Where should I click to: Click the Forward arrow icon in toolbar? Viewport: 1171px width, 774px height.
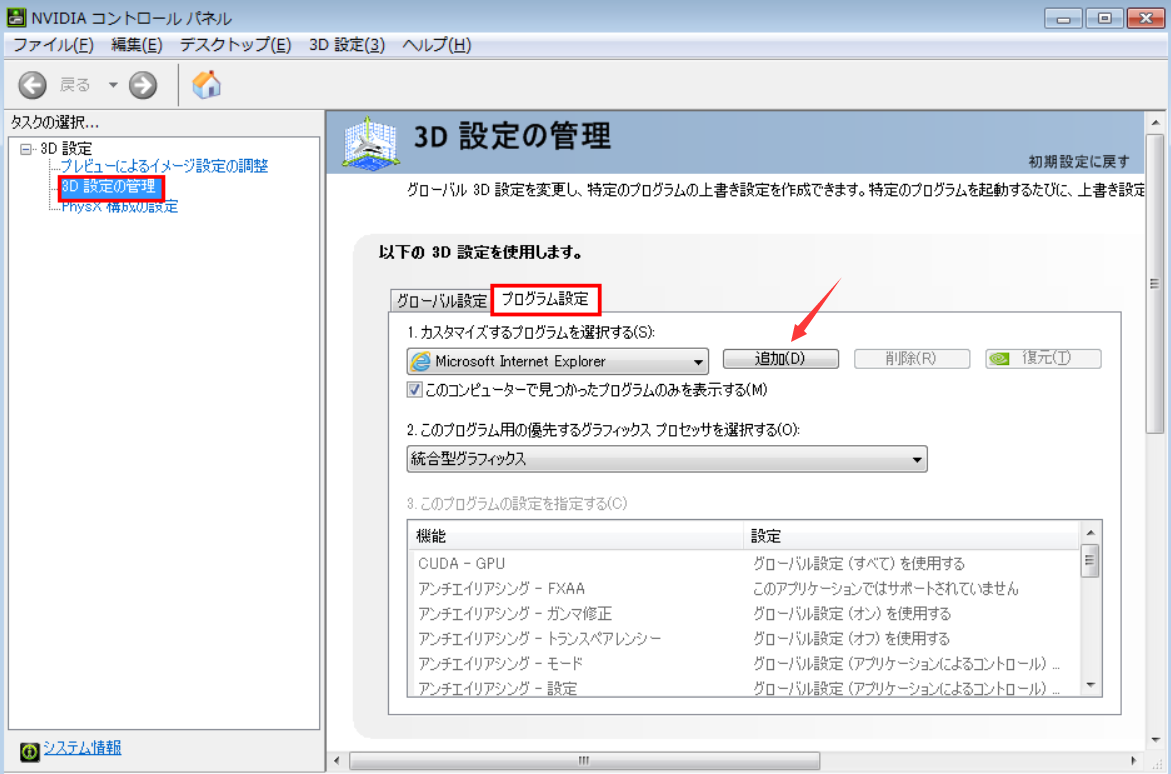143,86
